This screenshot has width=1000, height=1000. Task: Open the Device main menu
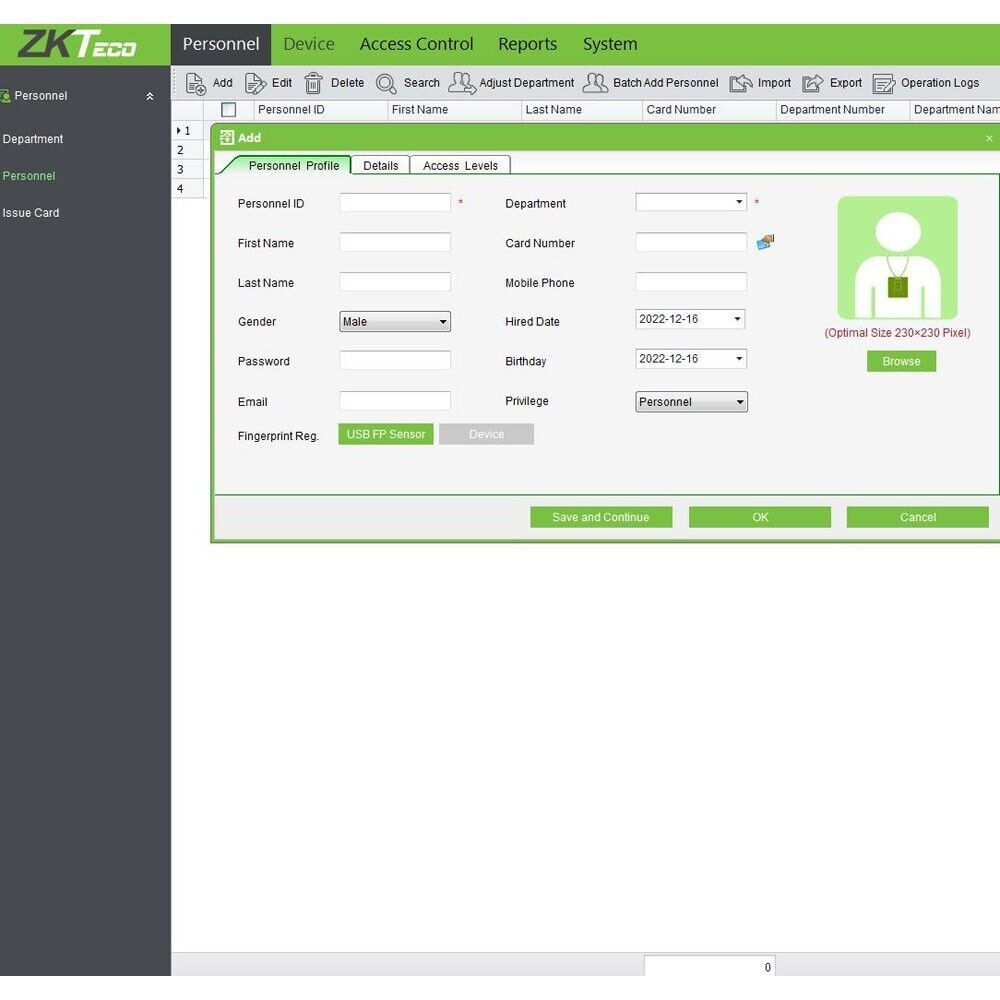pyautogui.click(x=309, y=44)
